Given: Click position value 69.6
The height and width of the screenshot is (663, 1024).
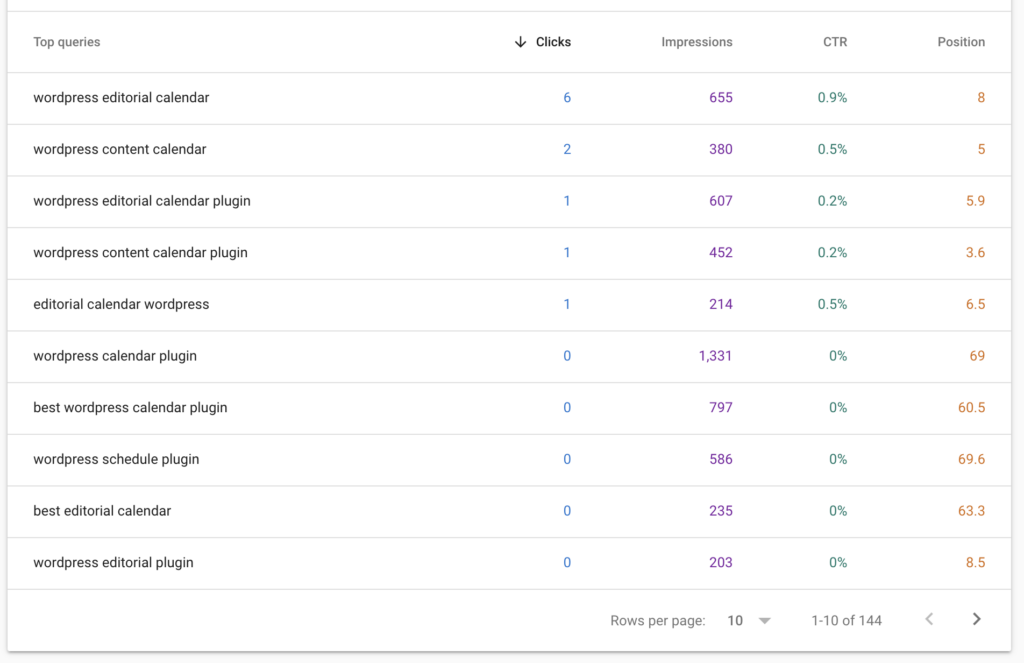Looking at the screenshot, I should click(972, 459).
